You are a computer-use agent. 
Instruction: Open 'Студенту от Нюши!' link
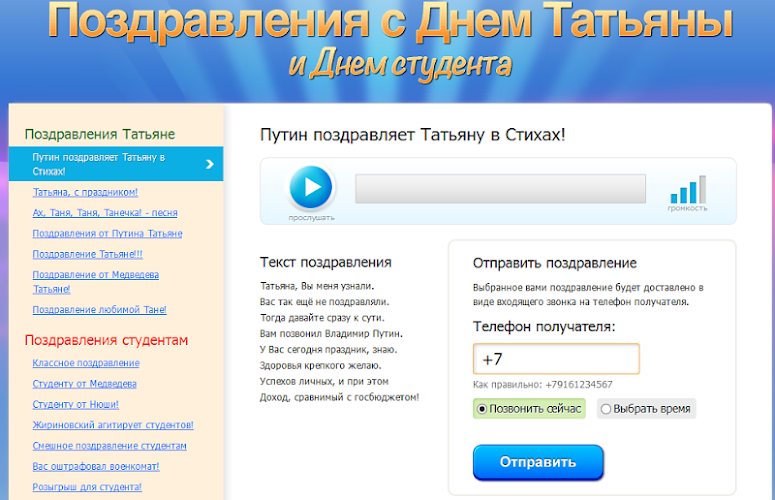[x=76, y=404]
